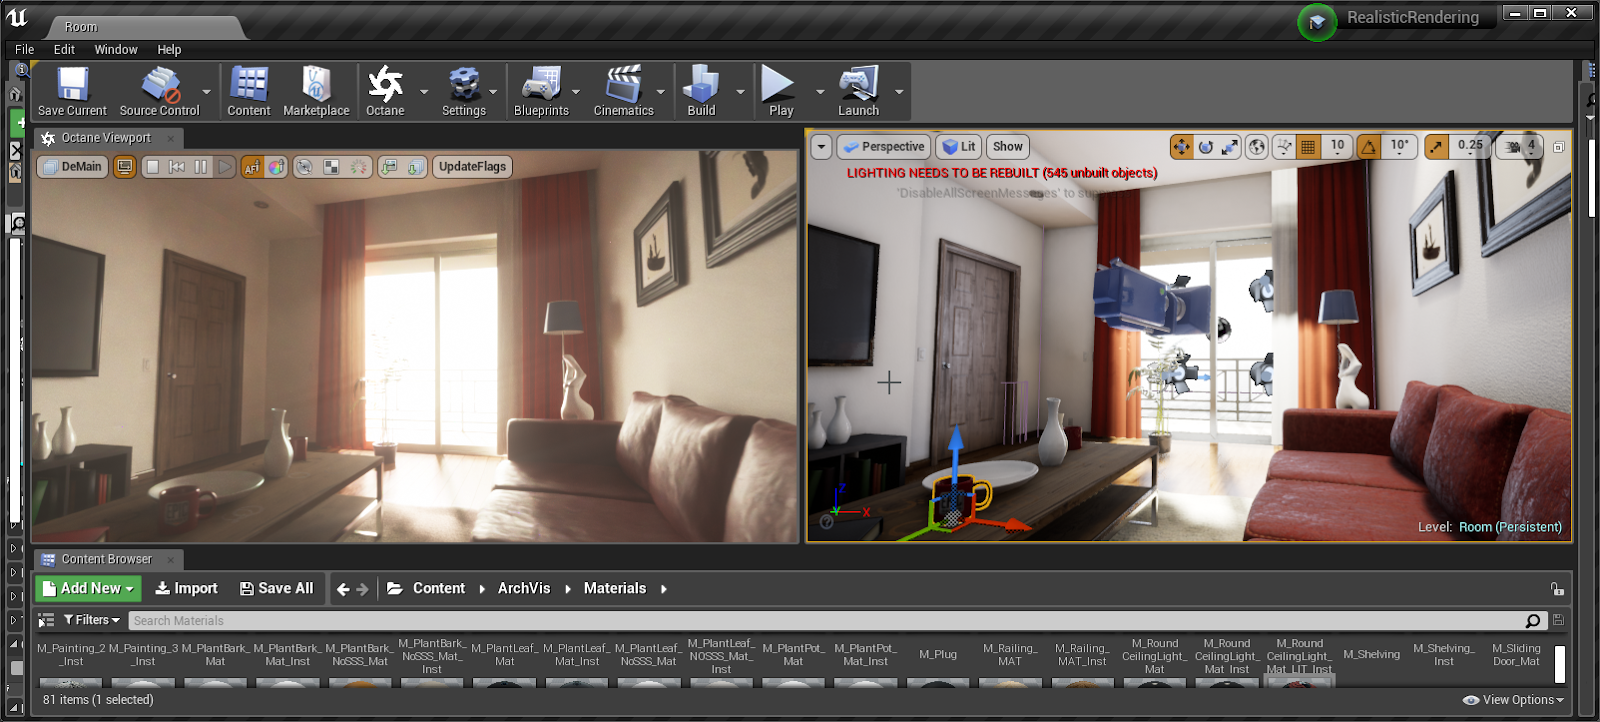Open the View Options menu
This screenshot has width=1600, height=722.
pos(1513,700)
